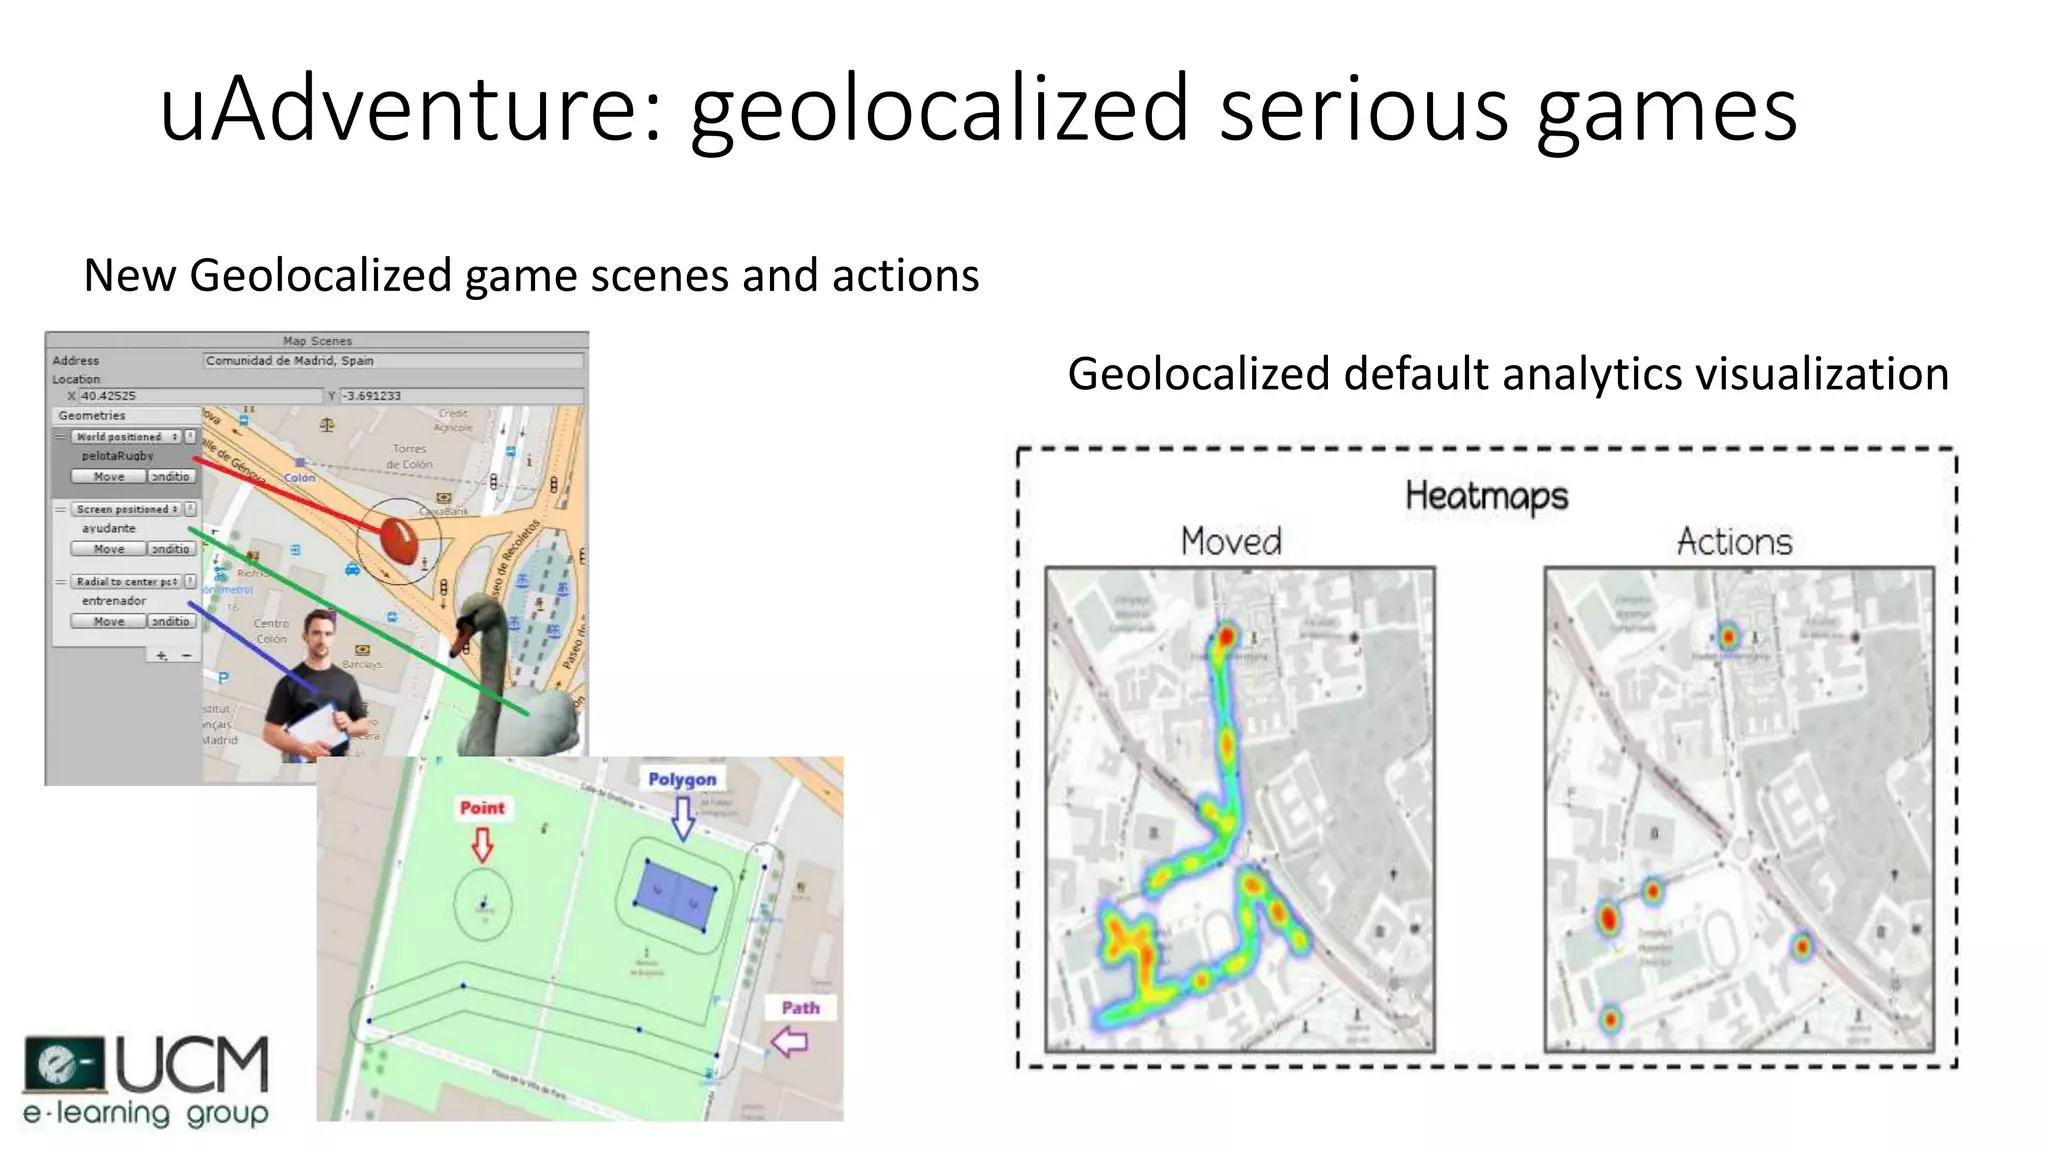Screen dimensions: 2048x1152
Task: Click the Heatmaps heading text
Action: pyautogui.click(x=1486, y=496)
